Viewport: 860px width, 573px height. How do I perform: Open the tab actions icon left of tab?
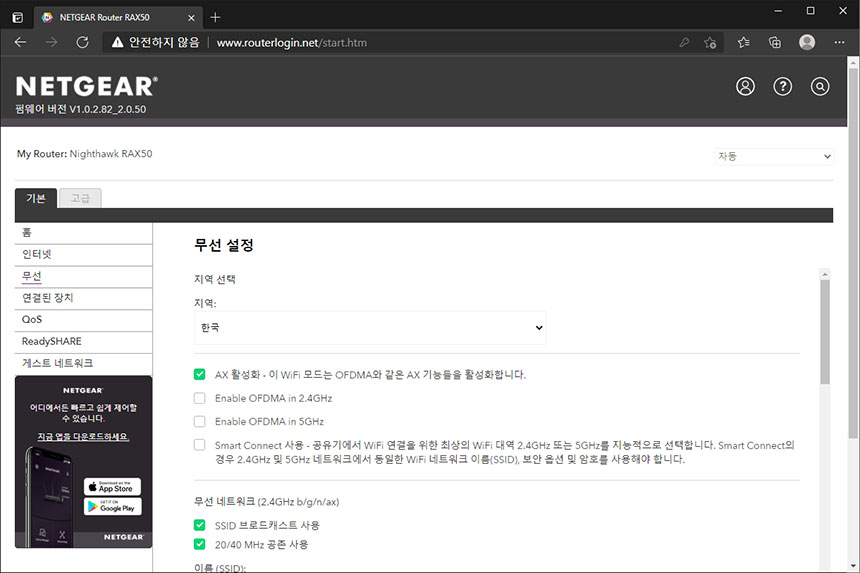[x=18, y=18]
